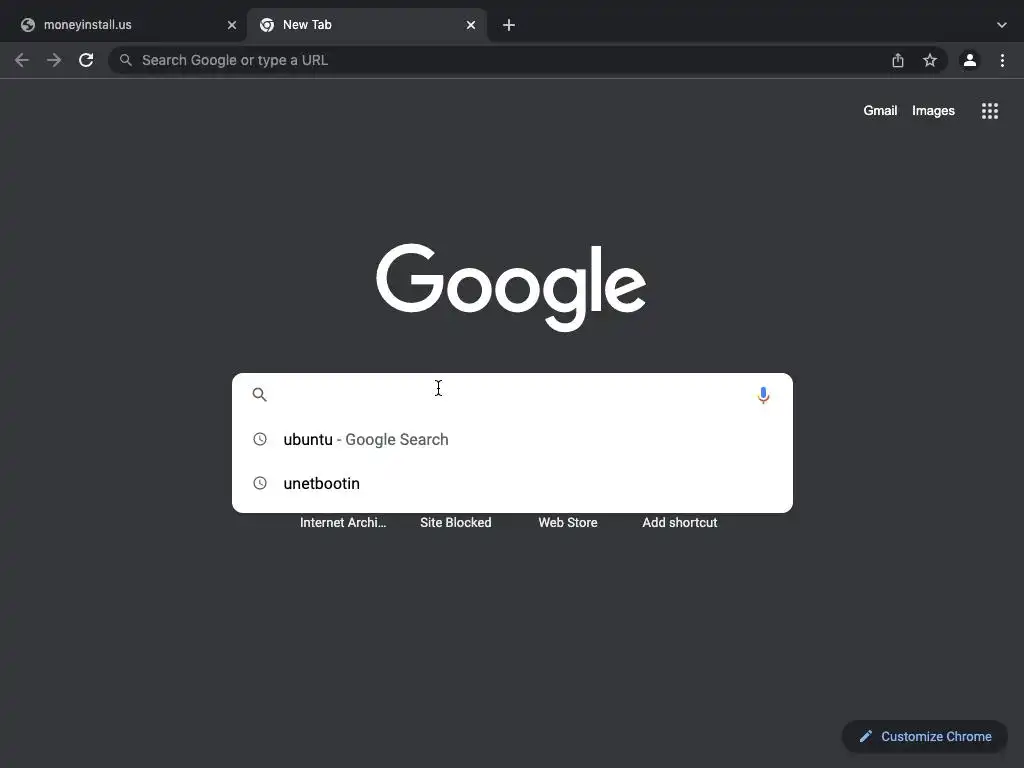Screen dimensions: 1024x768
Task: Choose the ubuntu Google Search suggestion
Action: [x=513, y=440]
